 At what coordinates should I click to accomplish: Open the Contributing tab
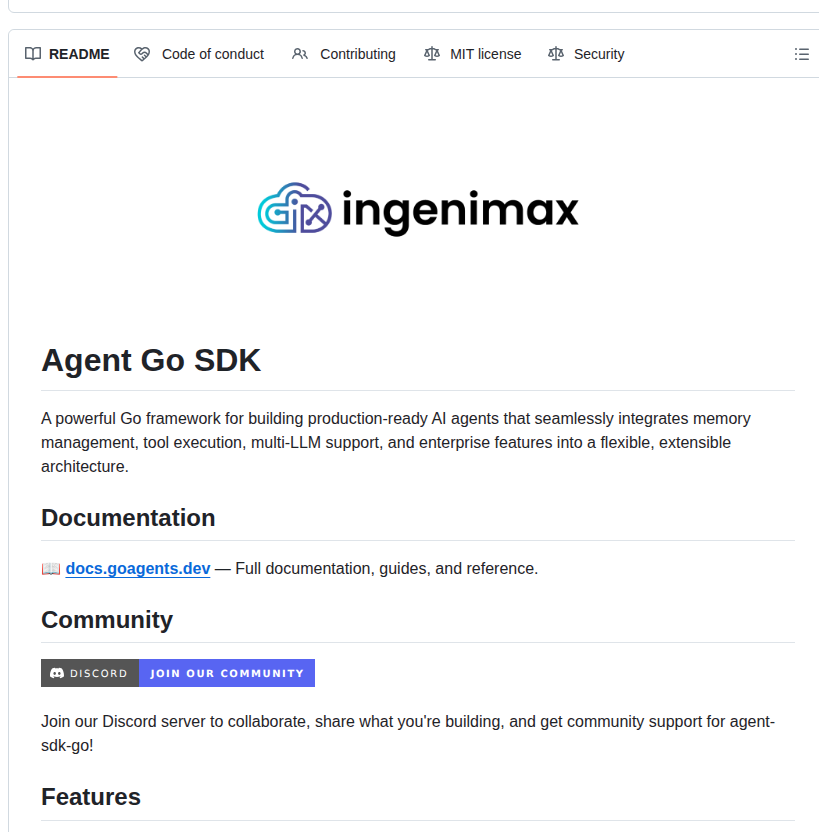[x=357, y=54]
